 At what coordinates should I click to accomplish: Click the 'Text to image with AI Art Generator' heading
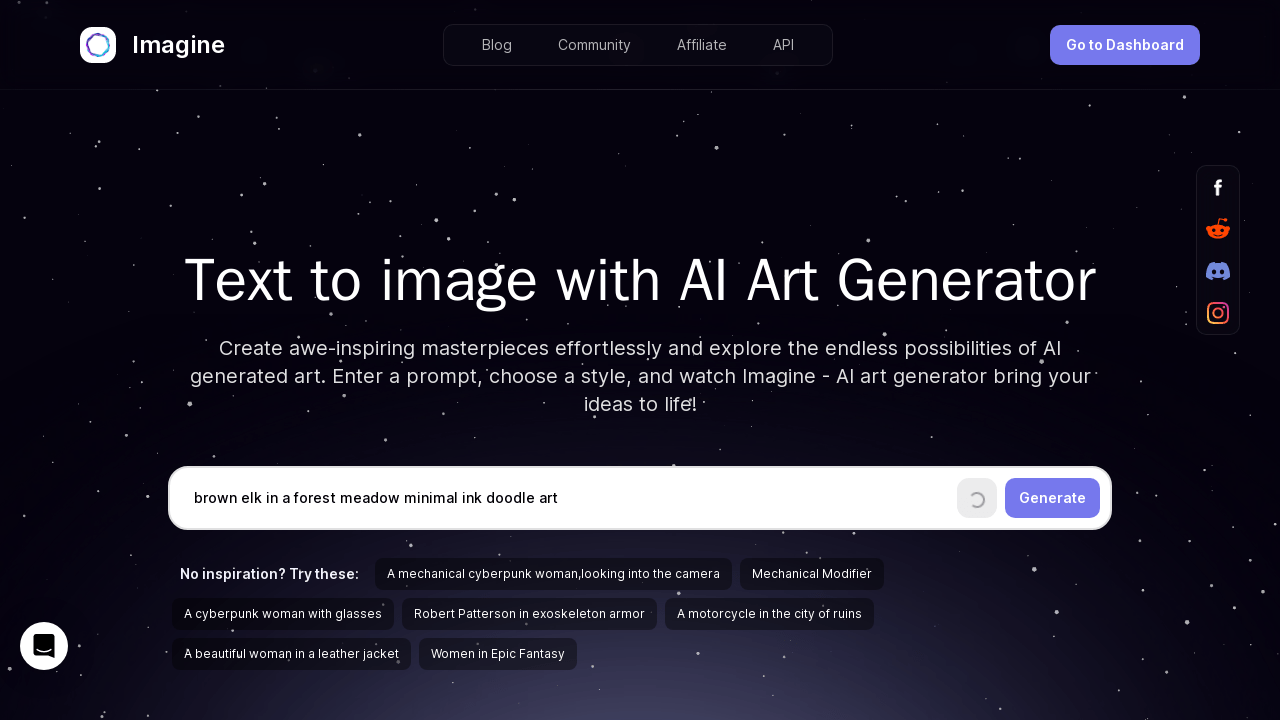click(640, 280)
